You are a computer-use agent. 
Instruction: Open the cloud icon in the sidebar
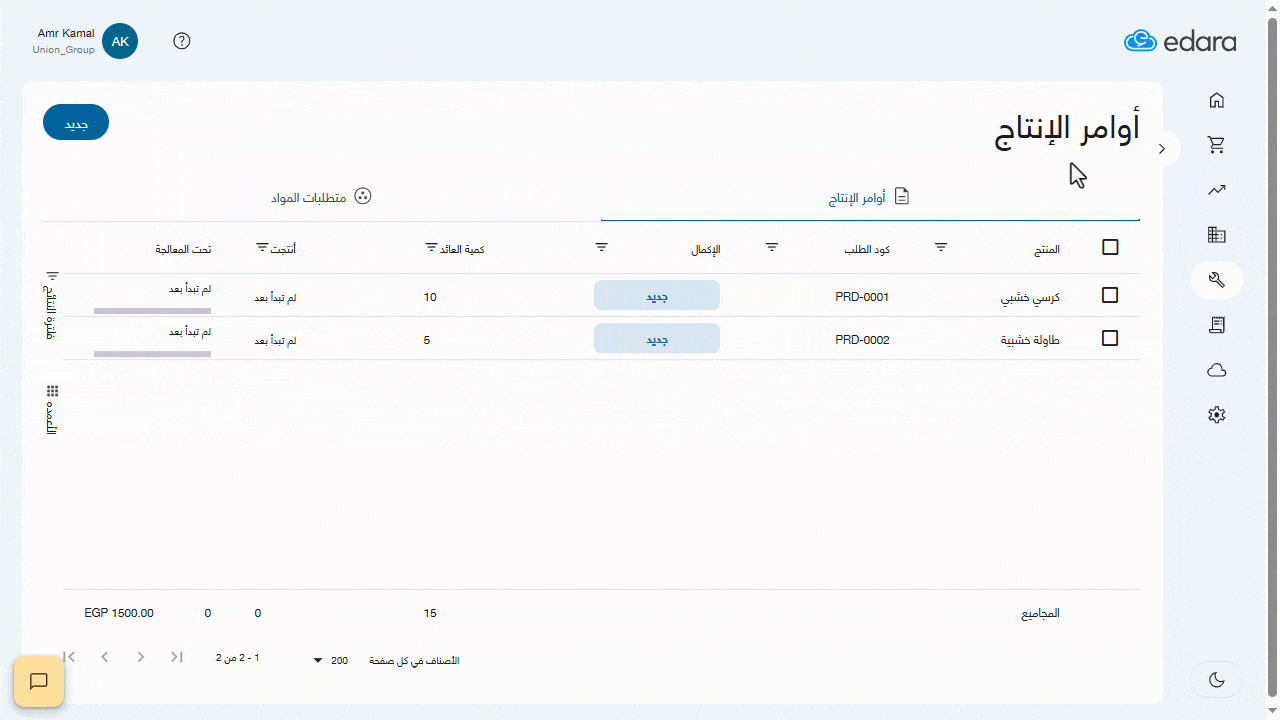tap(1217, 370)
